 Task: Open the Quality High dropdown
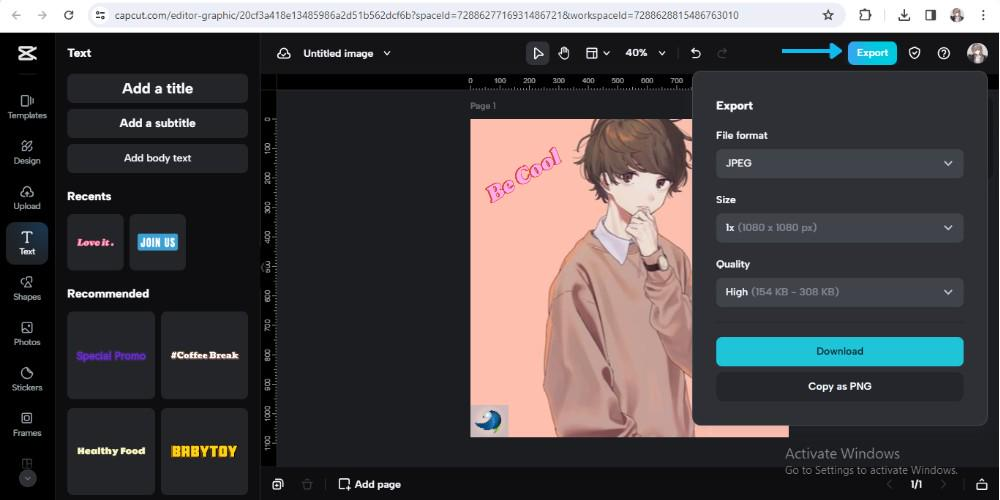pyautogui.click(x=839, y=292)
